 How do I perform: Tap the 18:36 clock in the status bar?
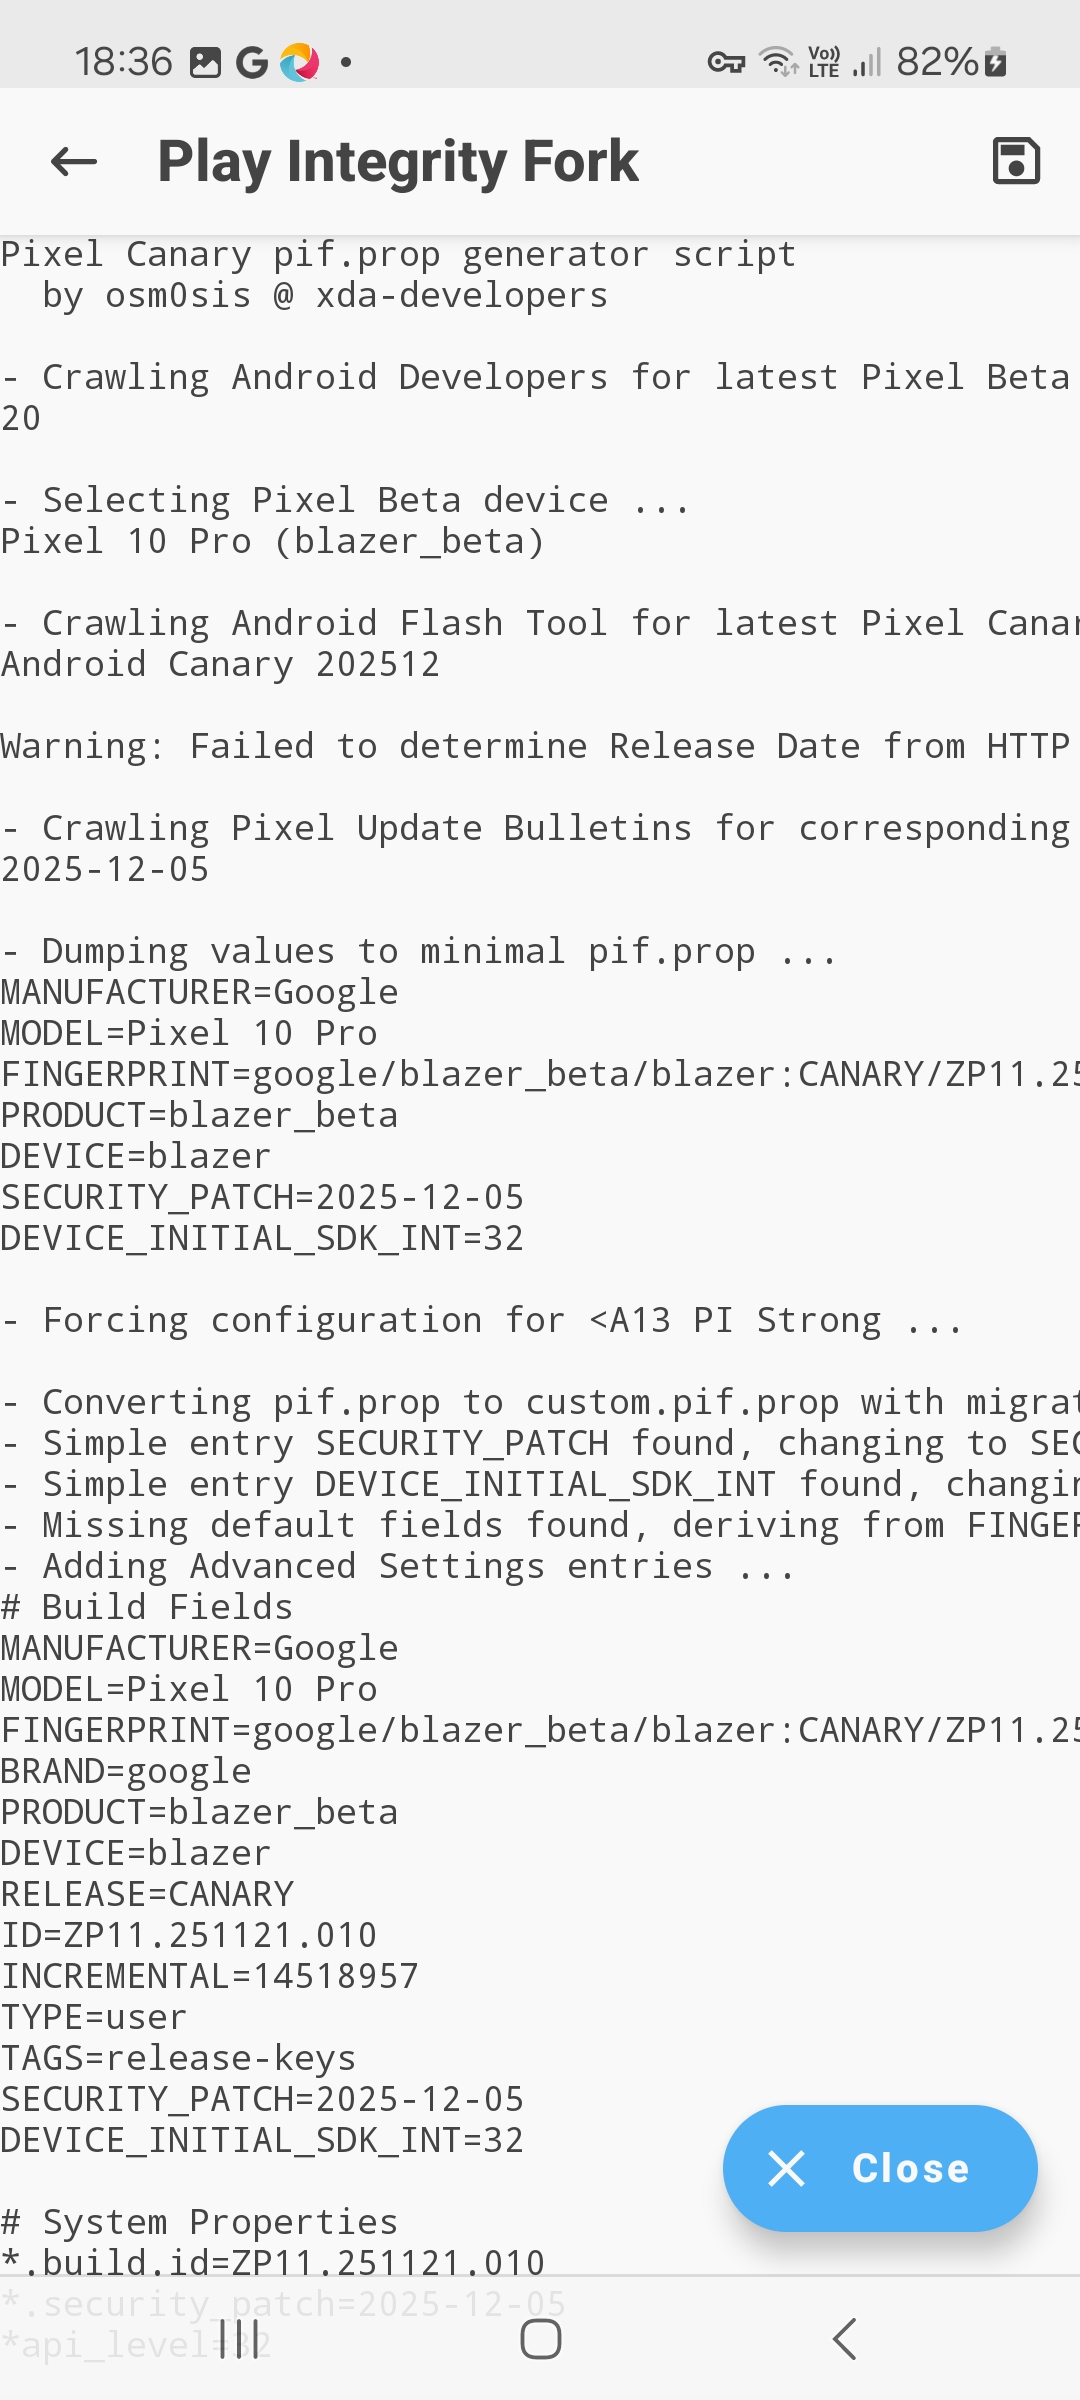(x=124, y=62)
